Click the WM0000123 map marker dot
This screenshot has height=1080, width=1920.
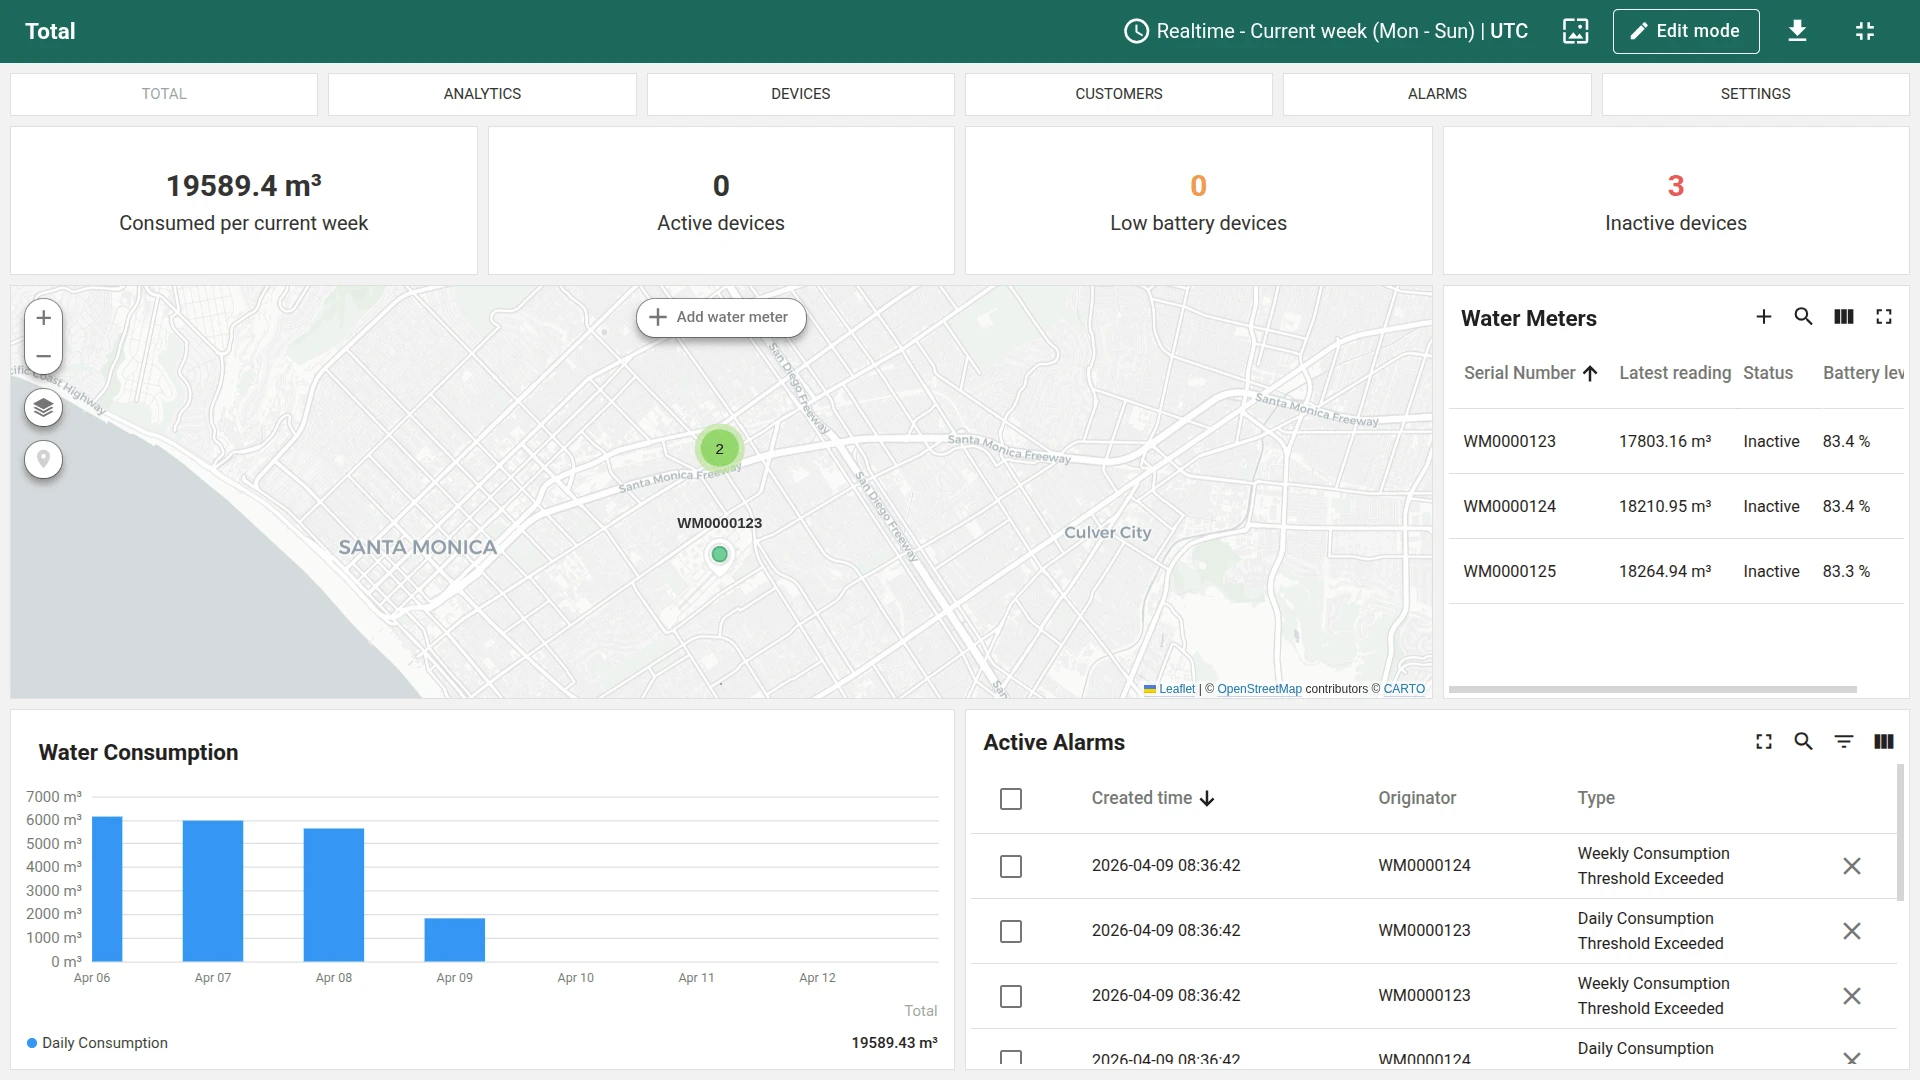[719, 554]
